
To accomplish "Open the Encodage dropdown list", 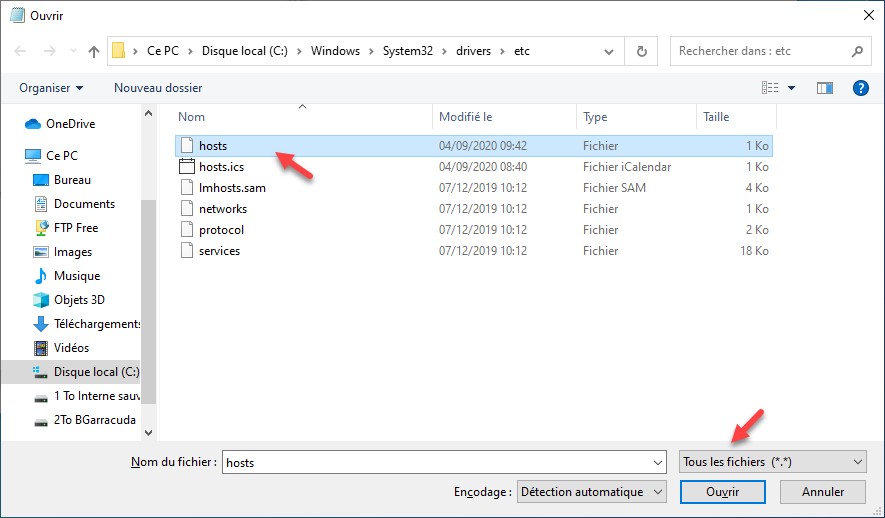I will (592, 492).
